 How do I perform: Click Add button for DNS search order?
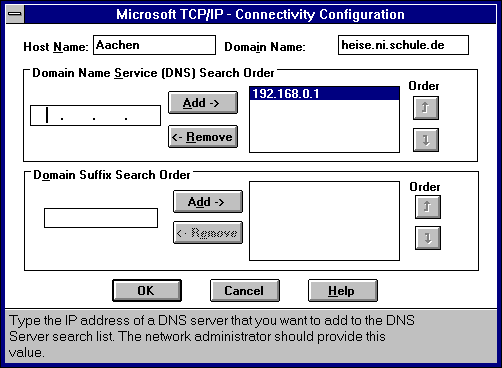[x=203, y=103]
